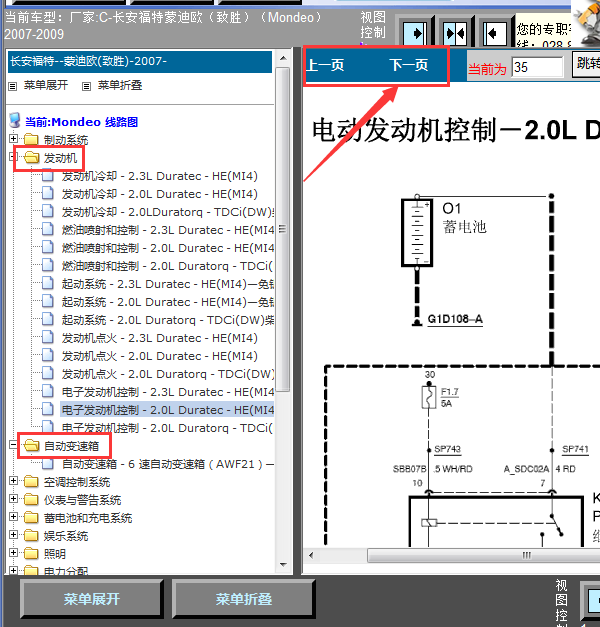Select the 仪表与警告系统 folder icon
This screenshot has height=627, width=600.
pyautogui.click(x=31, y=499)
